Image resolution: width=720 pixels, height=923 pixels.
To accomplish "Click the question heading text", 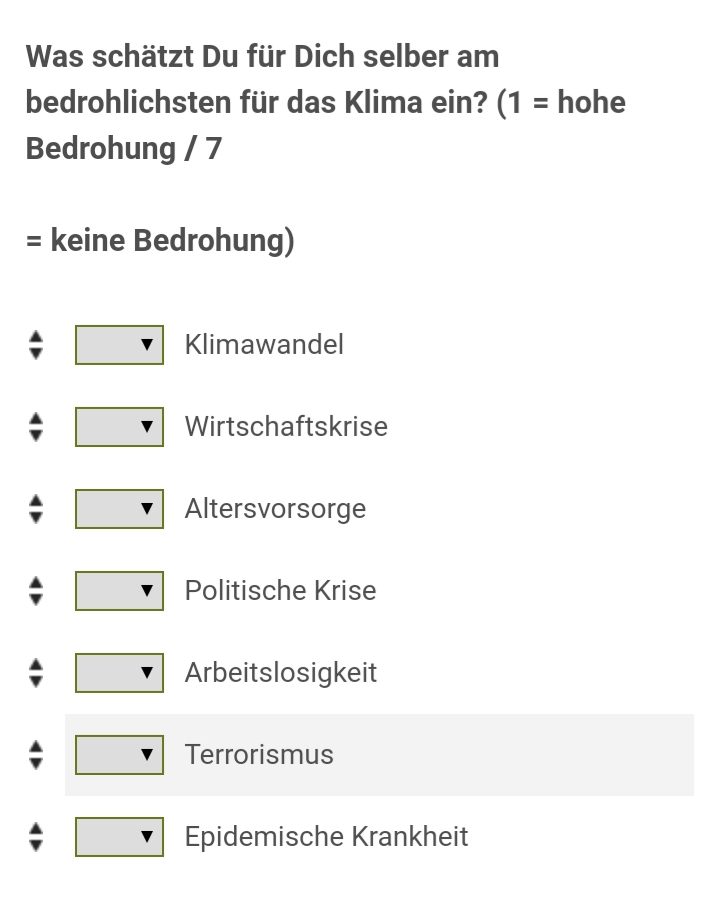I will [326, 148].
